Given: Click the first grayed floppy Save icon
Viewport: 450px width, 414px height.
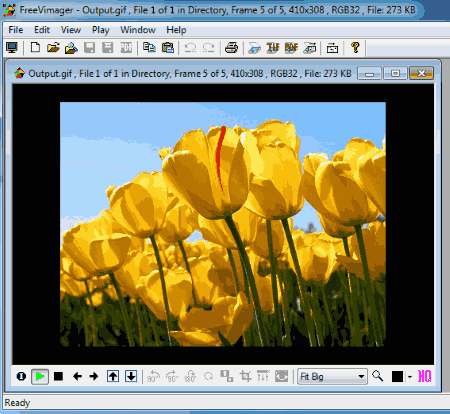Looking at the screenshot, I should tap(89, 48).
